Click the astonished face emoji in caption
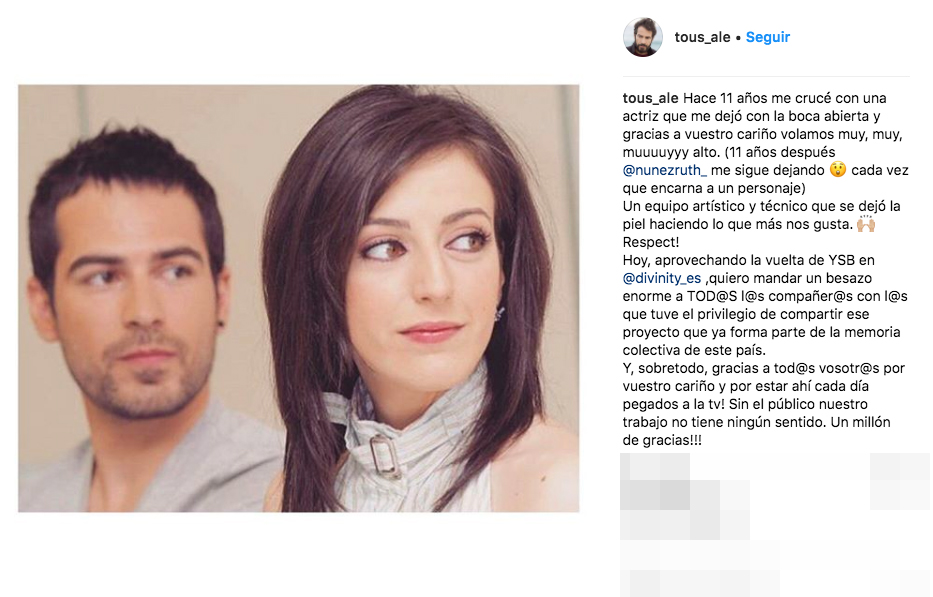This screenshot has height=597, width=933. click(838, 170)
